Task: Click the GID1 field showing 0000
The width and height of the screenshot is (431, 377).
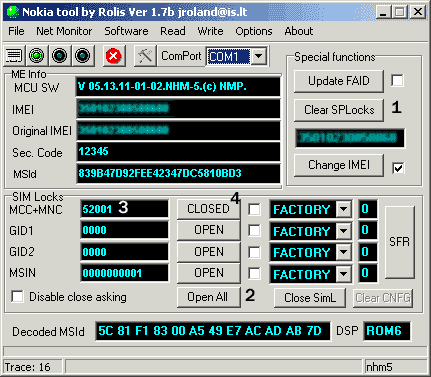Action: click(124, 230)
